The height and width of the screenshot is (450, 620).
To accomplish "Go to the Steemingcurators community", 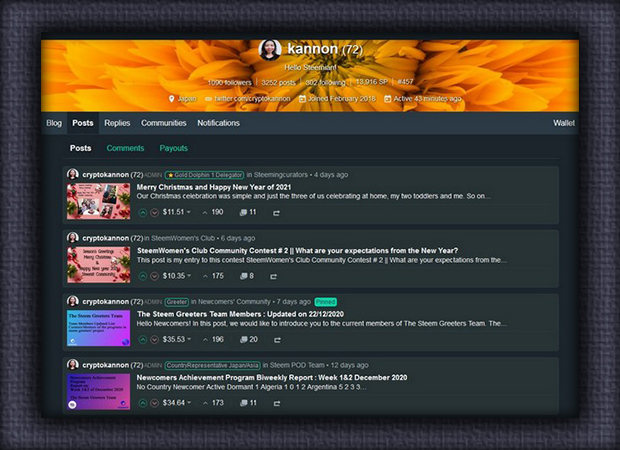I will tap(281, 174).
